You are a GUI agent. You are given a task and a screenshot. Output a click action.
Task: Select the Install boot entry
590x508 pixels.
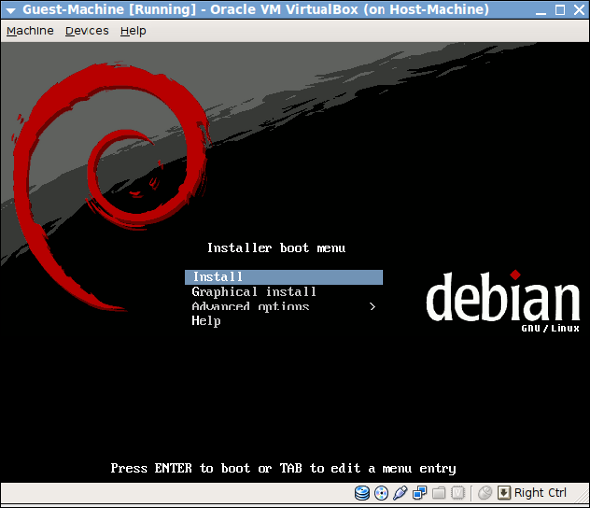coord(284,277)
